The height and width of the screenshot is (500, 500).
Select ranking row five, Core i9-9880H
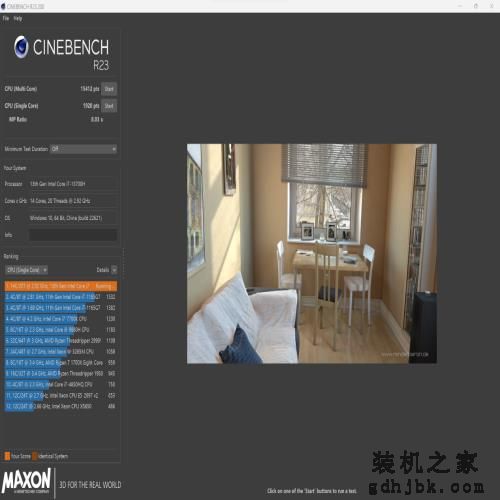coord(61,330)
